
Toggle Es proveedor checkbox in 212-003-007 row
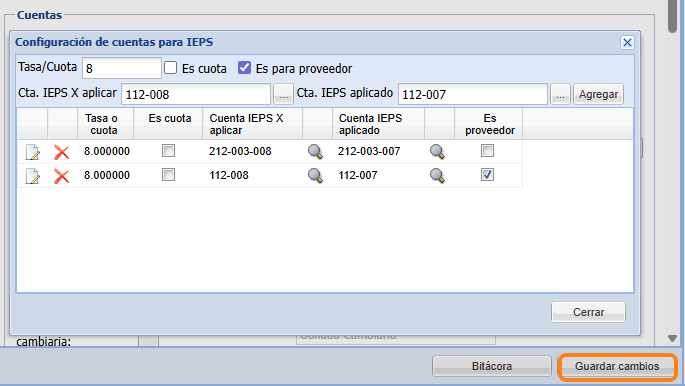coord(488,151)
